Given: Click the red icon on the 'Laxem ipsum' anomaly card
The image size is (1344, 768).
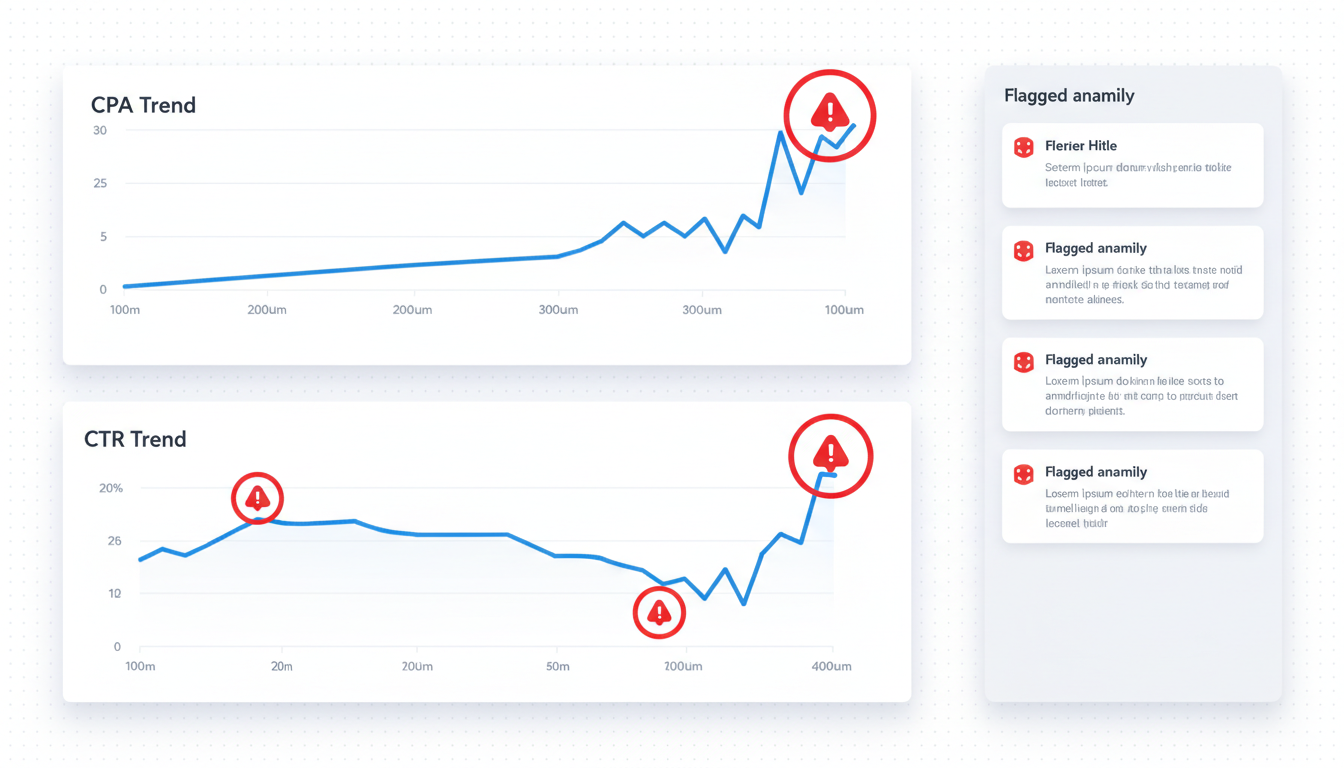Looking at the screenshot, I should click(1023, 250).
